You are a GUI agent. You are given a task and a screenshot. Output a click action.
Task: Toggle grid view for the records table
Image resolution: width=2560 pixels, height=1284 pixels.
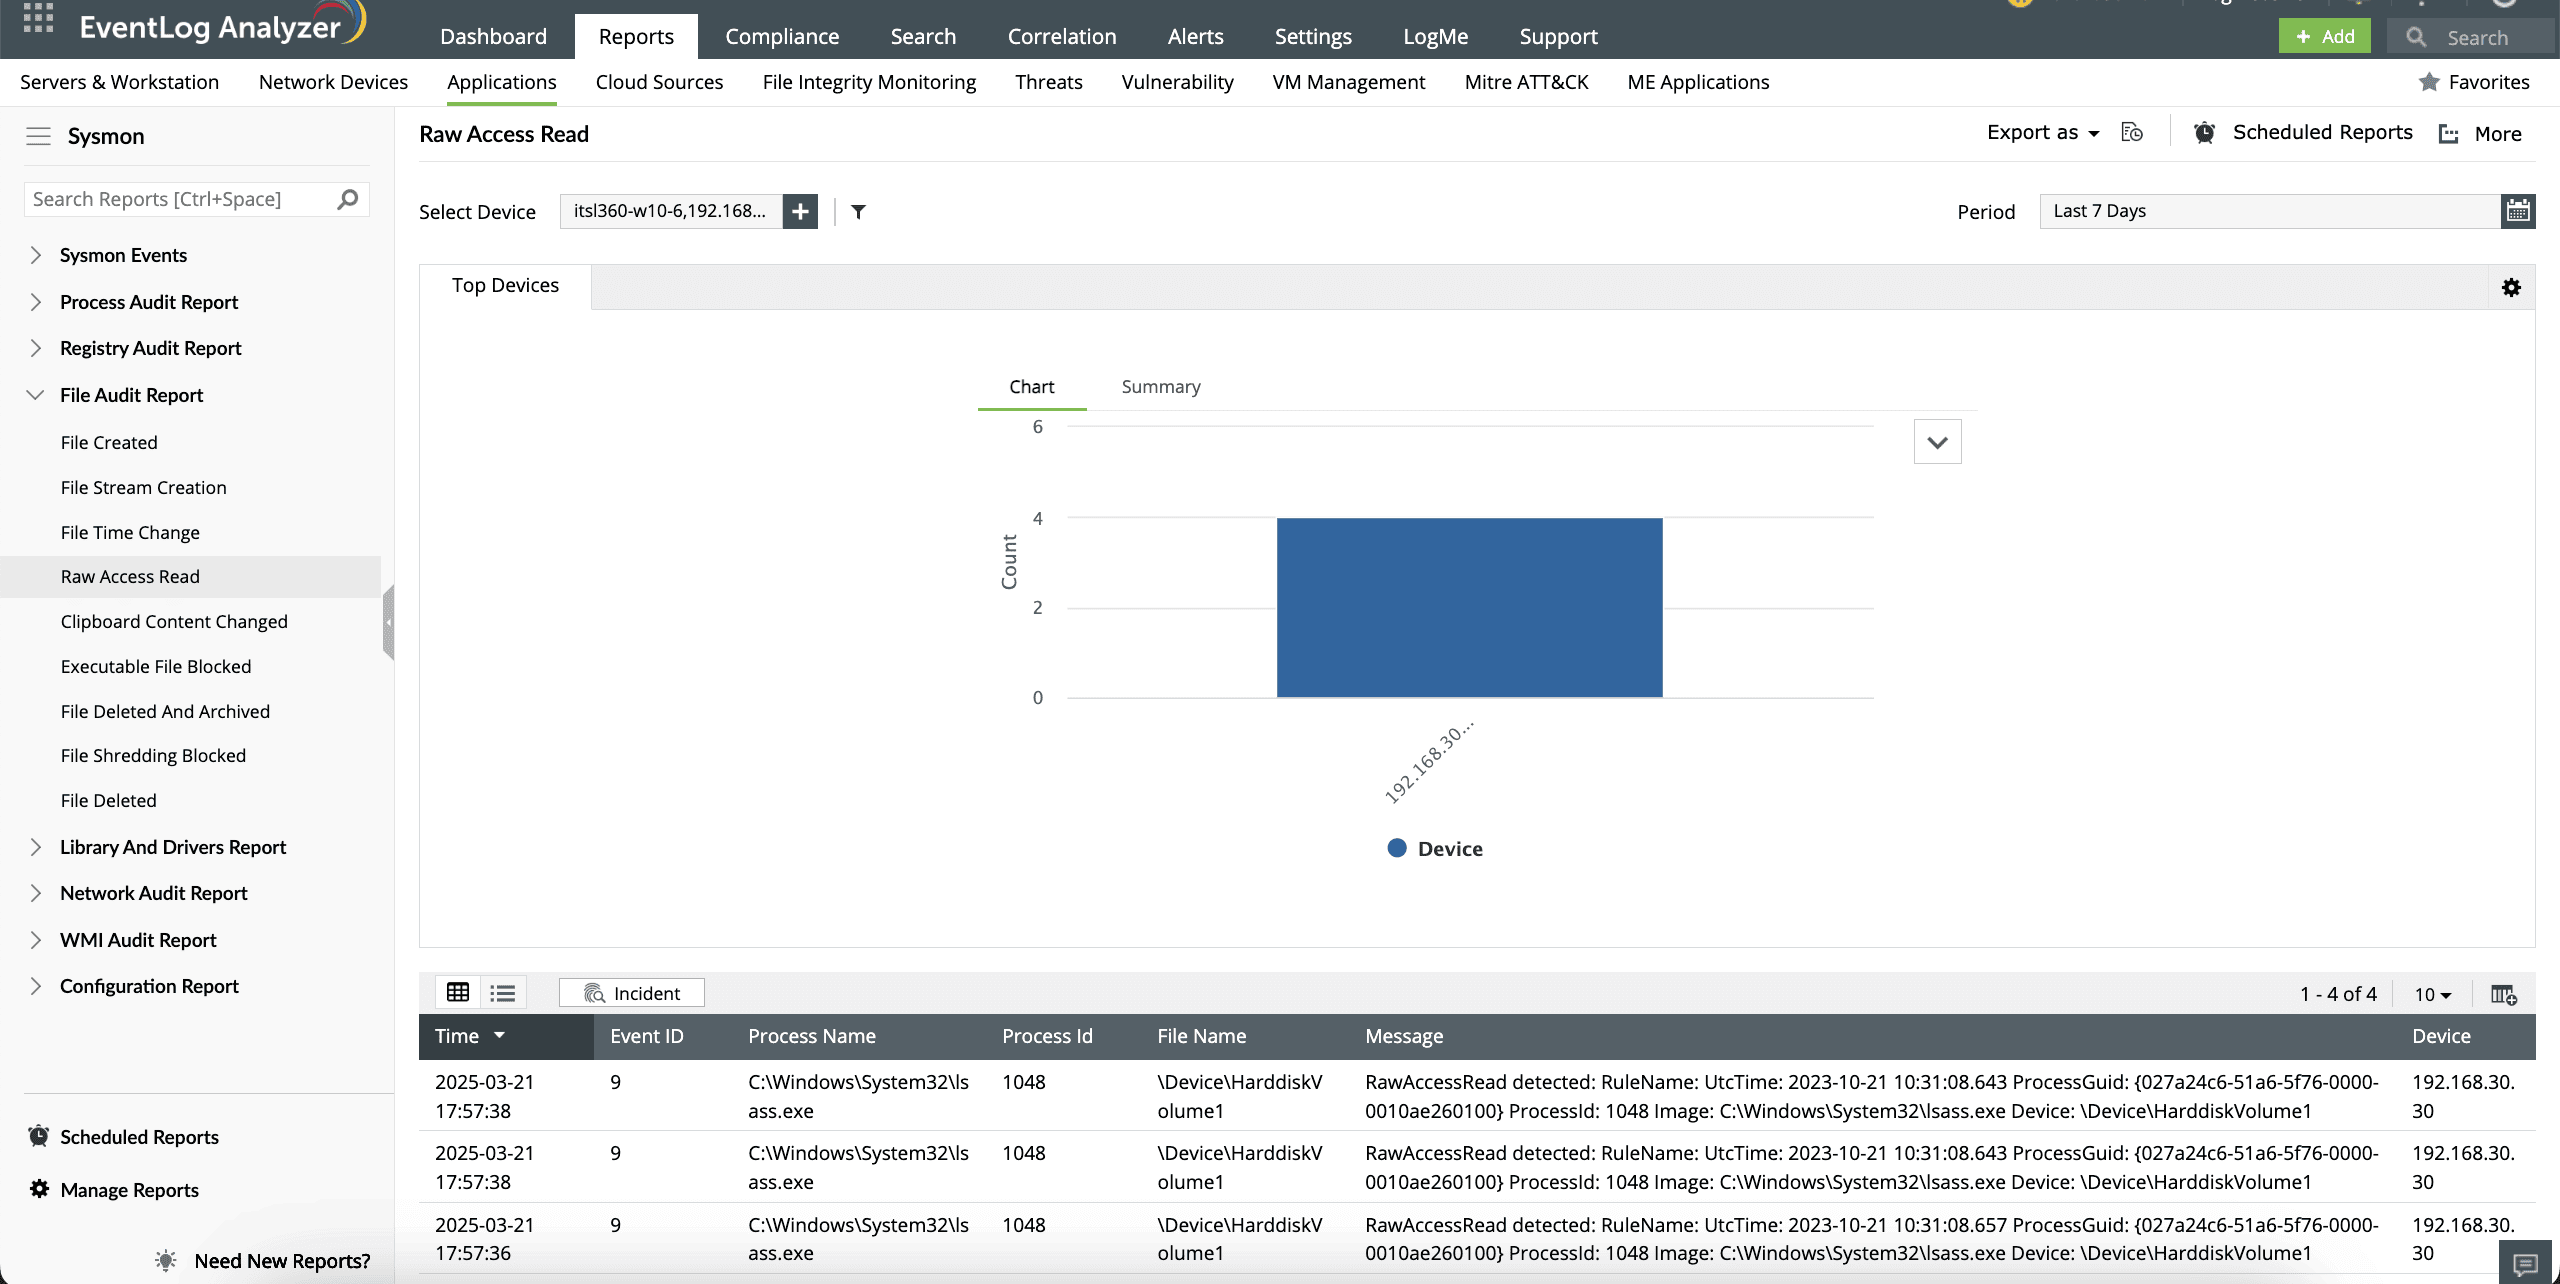457,992
